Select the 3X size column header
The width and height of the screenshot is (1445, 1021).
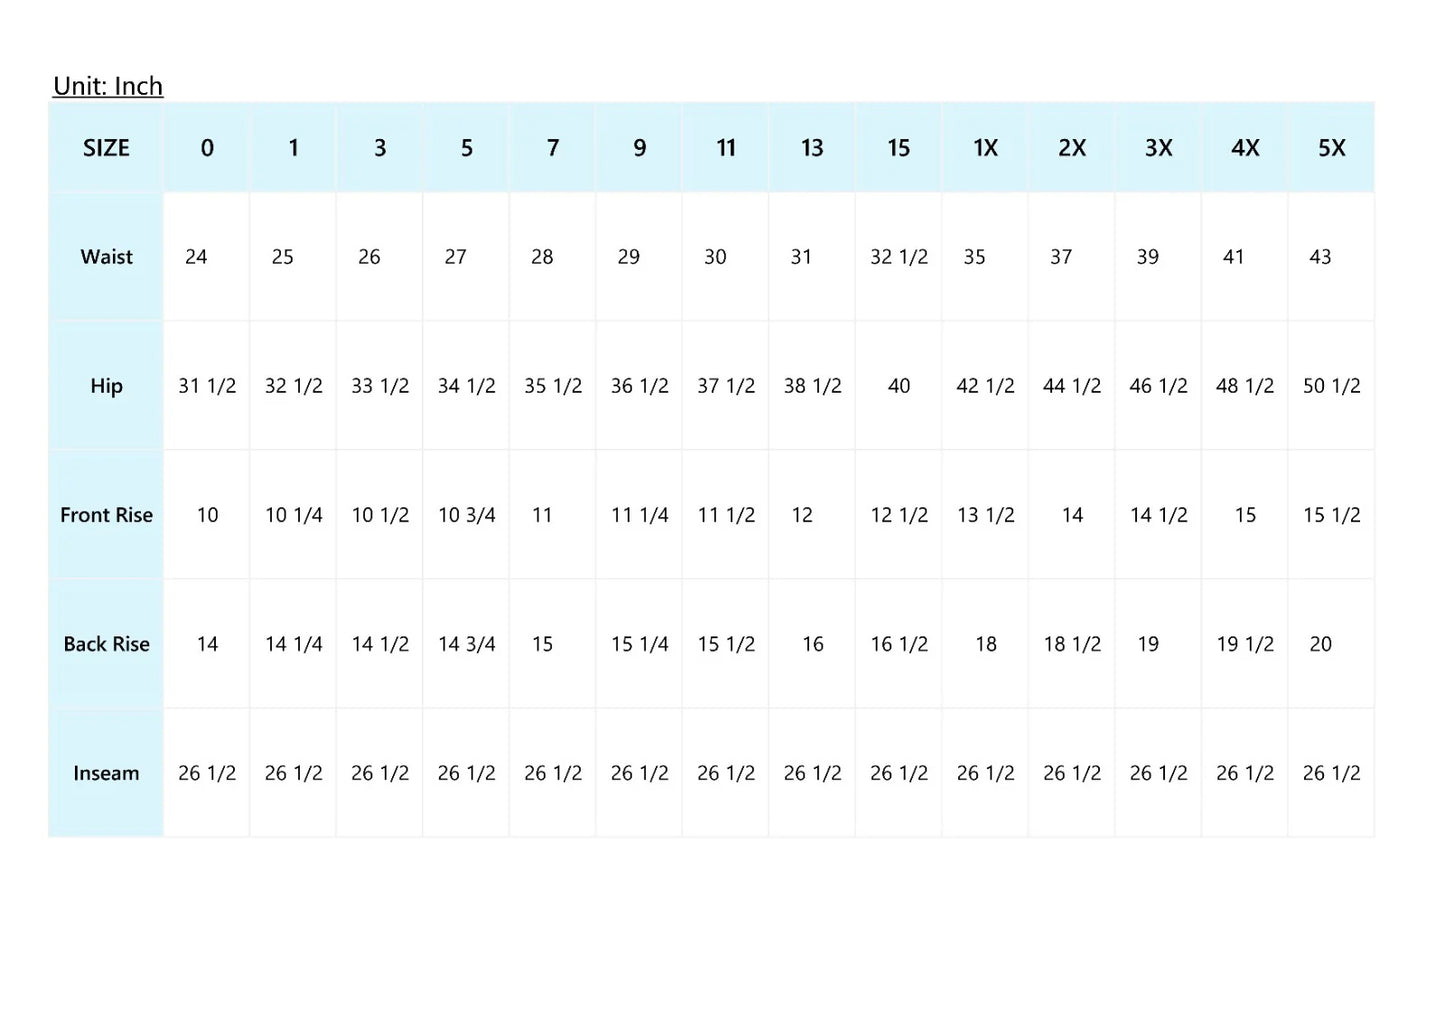coord(1158,148)
